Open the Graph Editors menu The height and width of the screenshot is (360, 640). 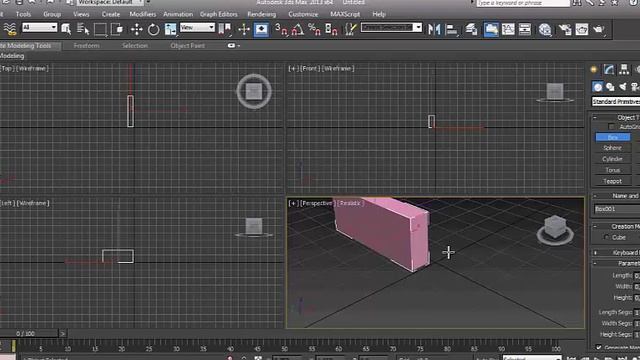[219, 14]
